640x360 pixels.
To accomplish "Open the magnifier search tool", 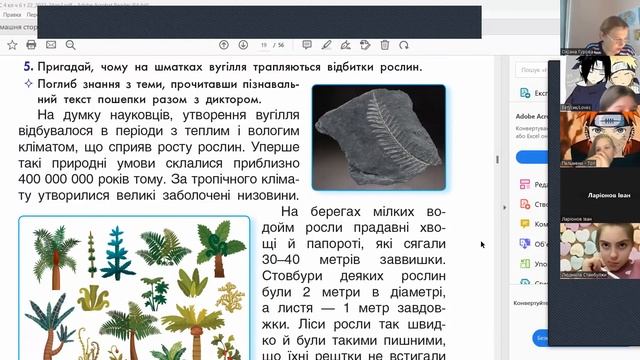I will point(71,45).
